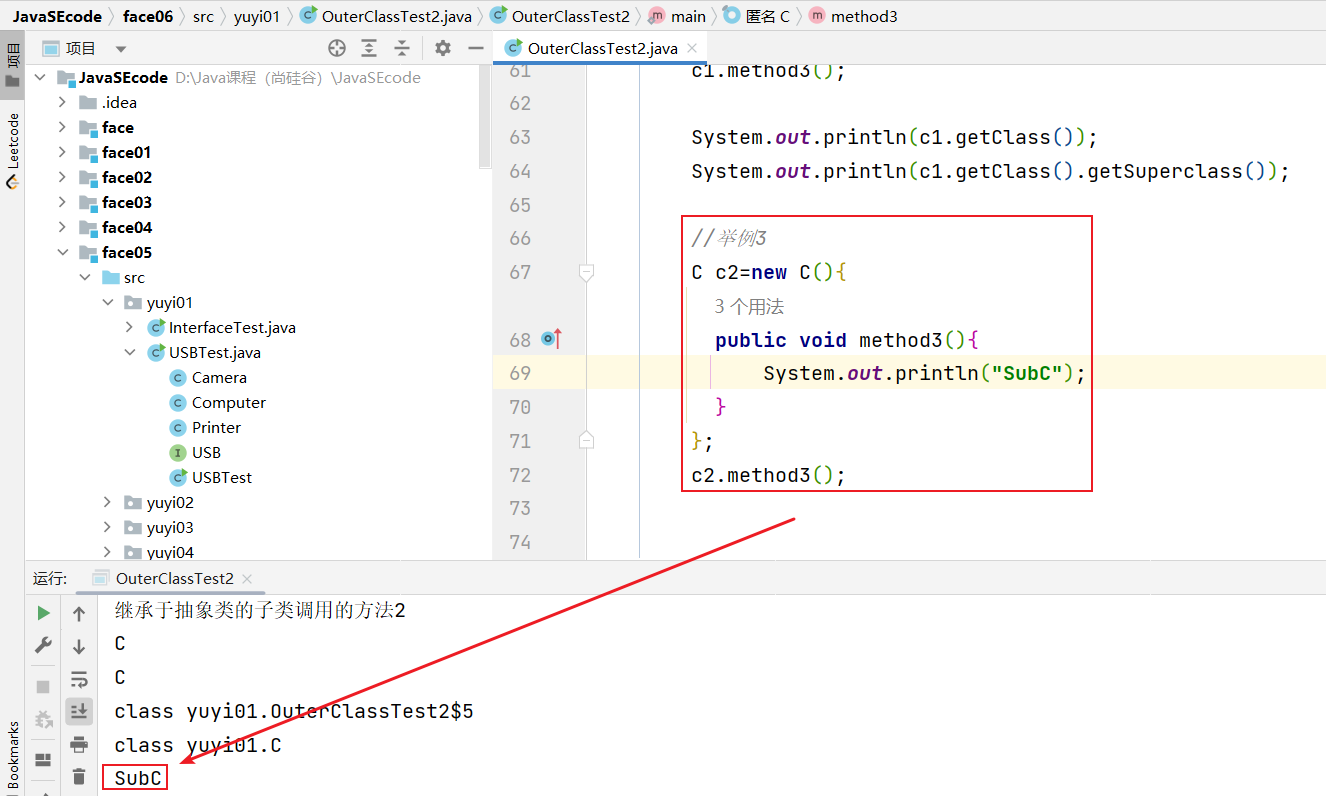Hide the Project panel with minus icon

pyautogui.click(x=475, y=48)
